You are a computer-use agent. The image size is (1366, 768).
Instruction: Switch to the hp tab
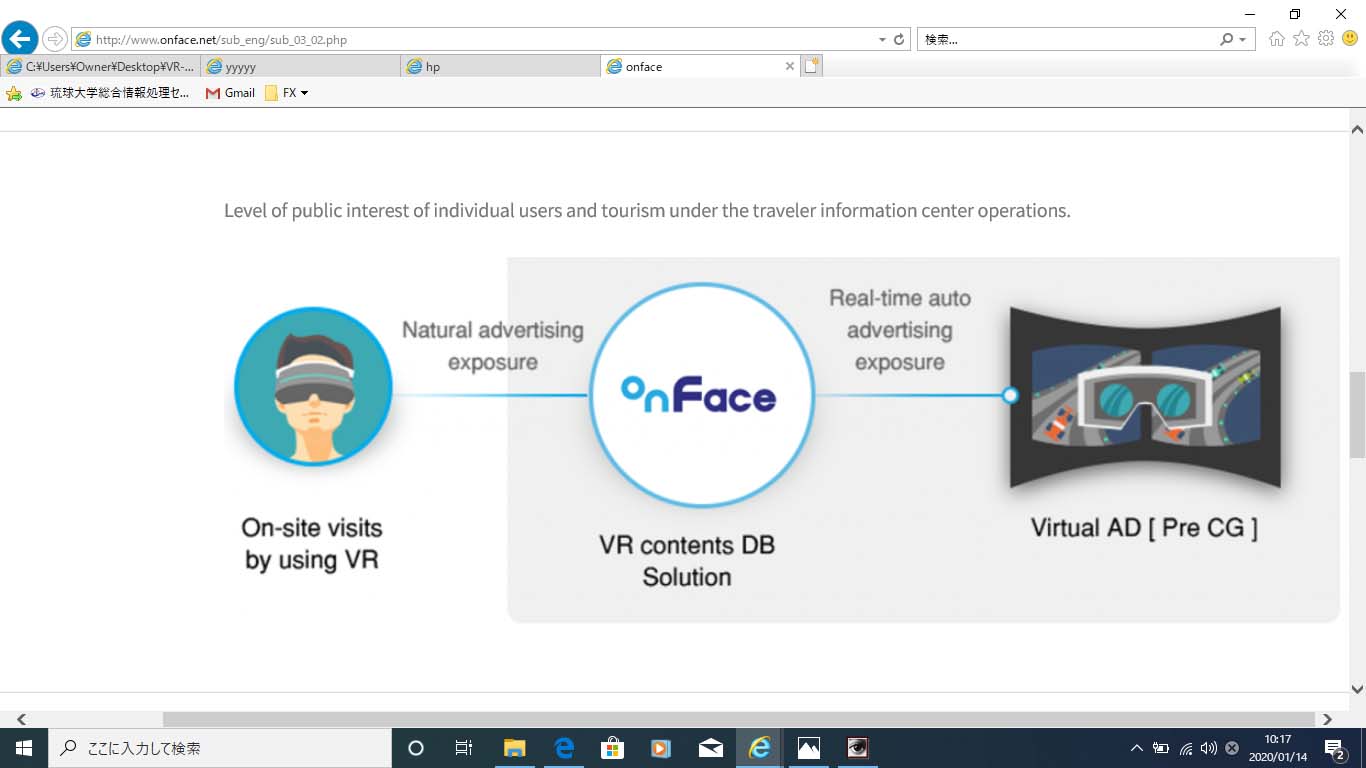(500, 66)
